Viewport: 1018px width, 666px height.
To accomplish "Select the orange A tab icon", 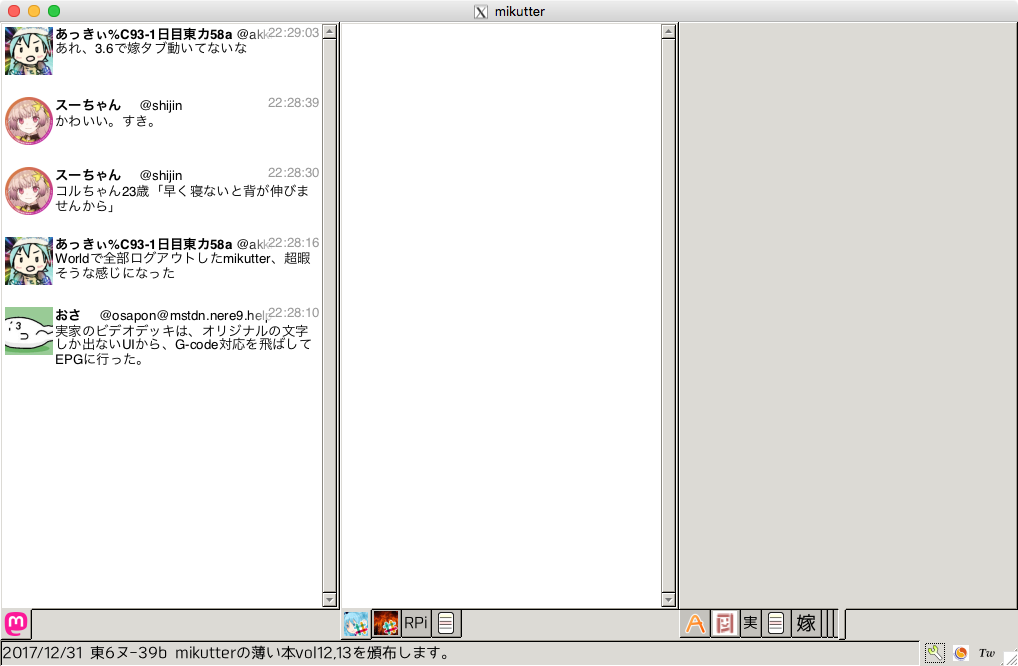I will pyautogui.click(x=695, y=624).
